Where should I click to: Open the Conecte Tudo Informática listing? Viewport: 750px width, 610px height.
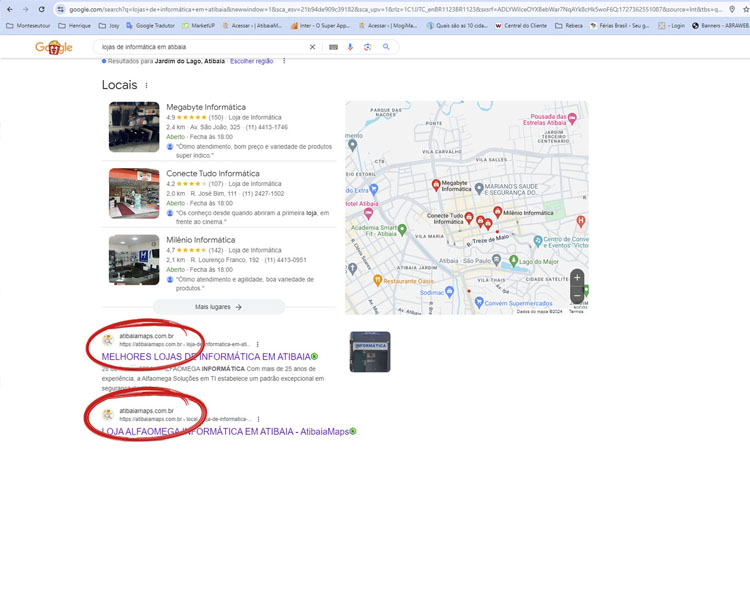coord(213,174)
